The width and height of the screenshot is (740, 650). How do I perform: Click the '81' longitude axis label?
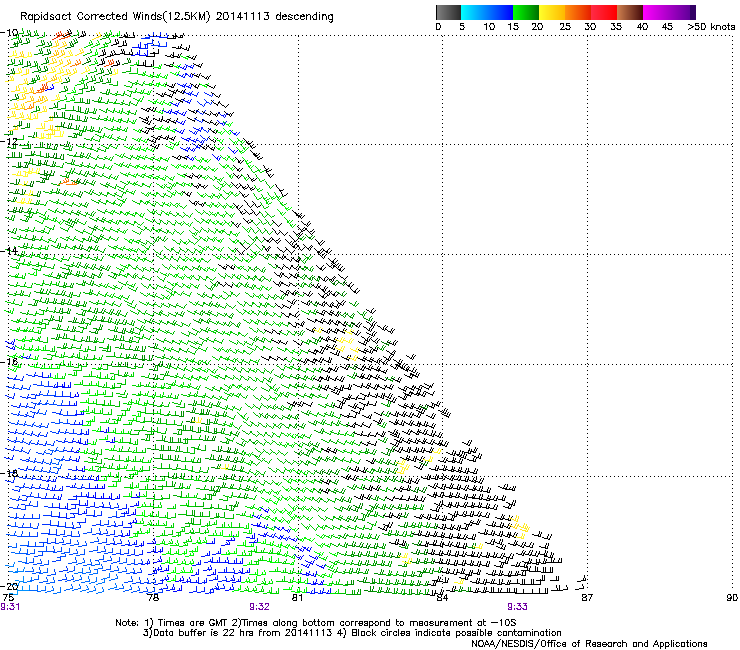tap(297, 598)
